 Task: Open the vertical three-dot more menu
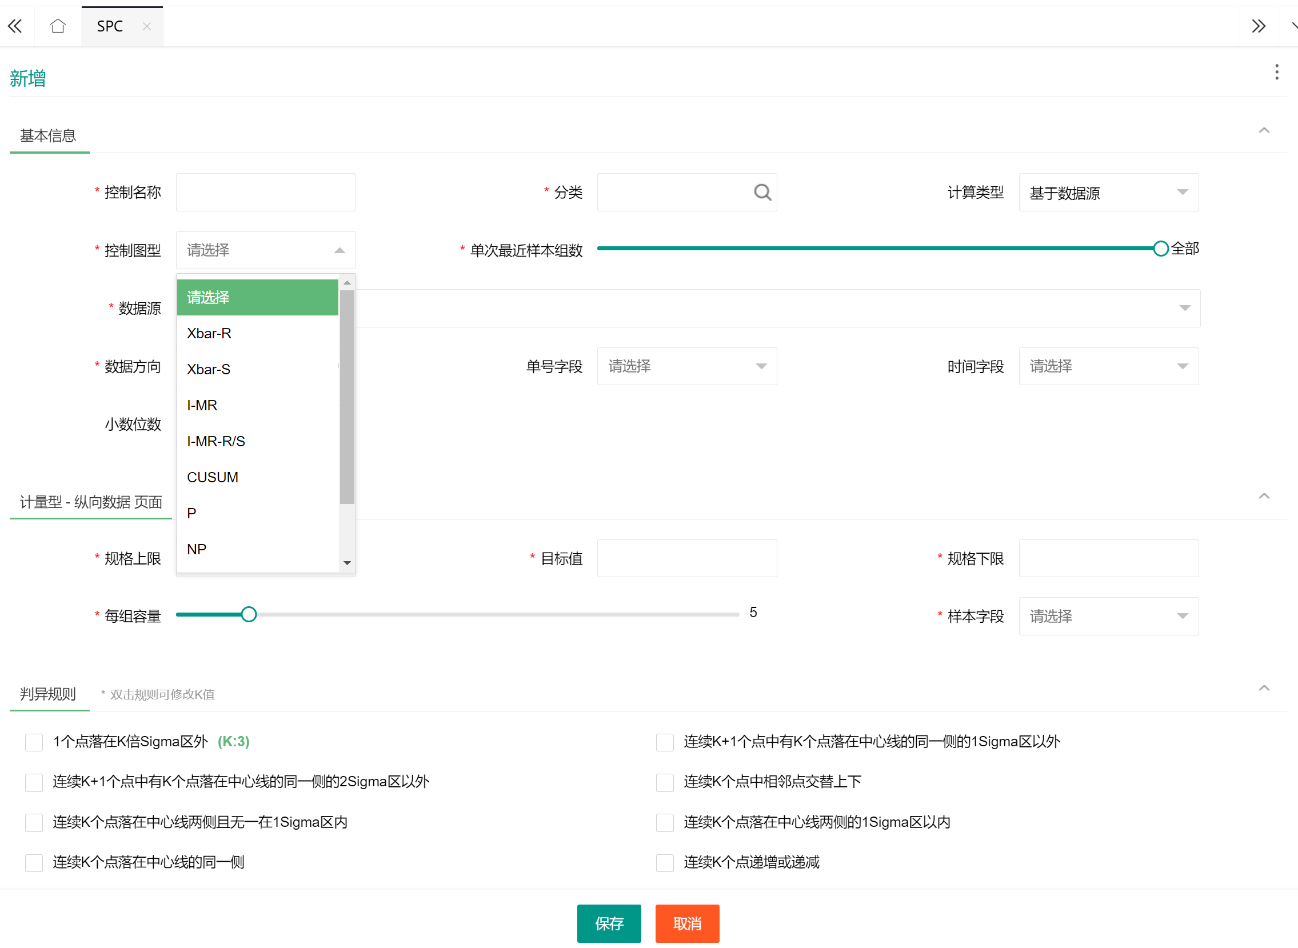(x=1276, y=72)
